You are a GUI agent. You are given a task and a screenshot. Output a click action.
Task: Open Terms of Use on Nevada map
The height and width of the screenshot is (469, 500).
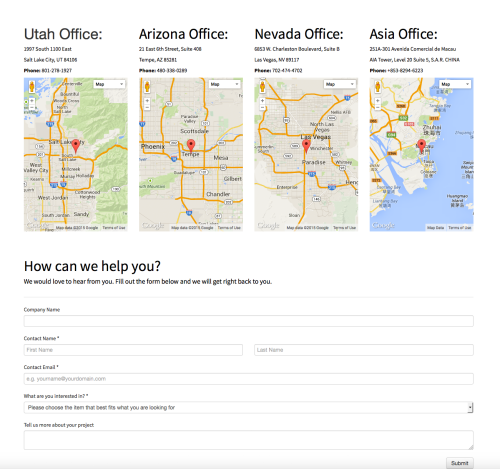point(345,228)
